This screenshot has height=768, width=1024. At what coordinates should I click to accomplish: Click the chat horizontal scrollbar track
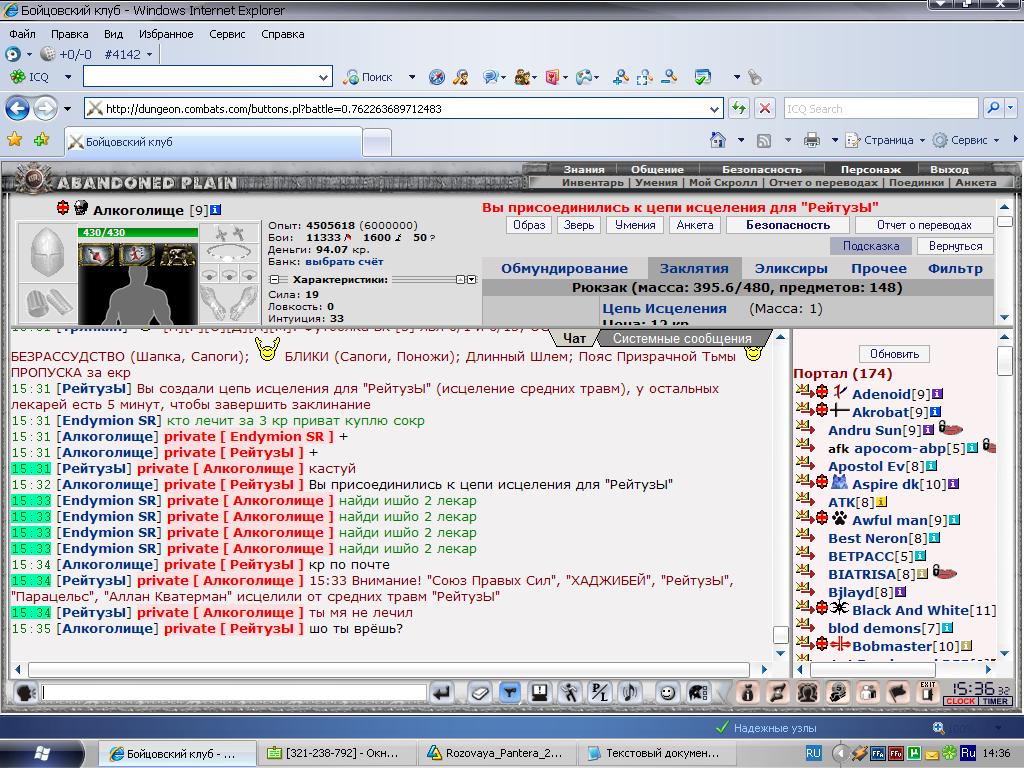pos(389,669)
